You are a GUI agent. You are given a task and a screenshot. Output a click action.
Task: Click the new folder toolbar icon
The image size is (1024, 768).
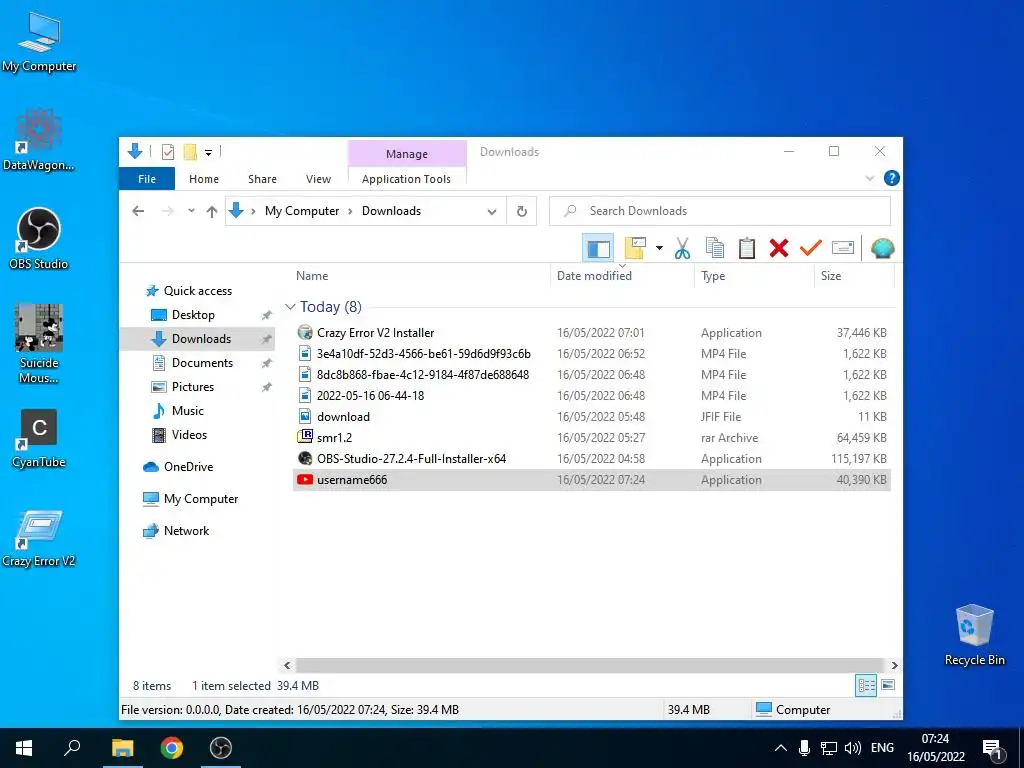(x=635, y=248)
